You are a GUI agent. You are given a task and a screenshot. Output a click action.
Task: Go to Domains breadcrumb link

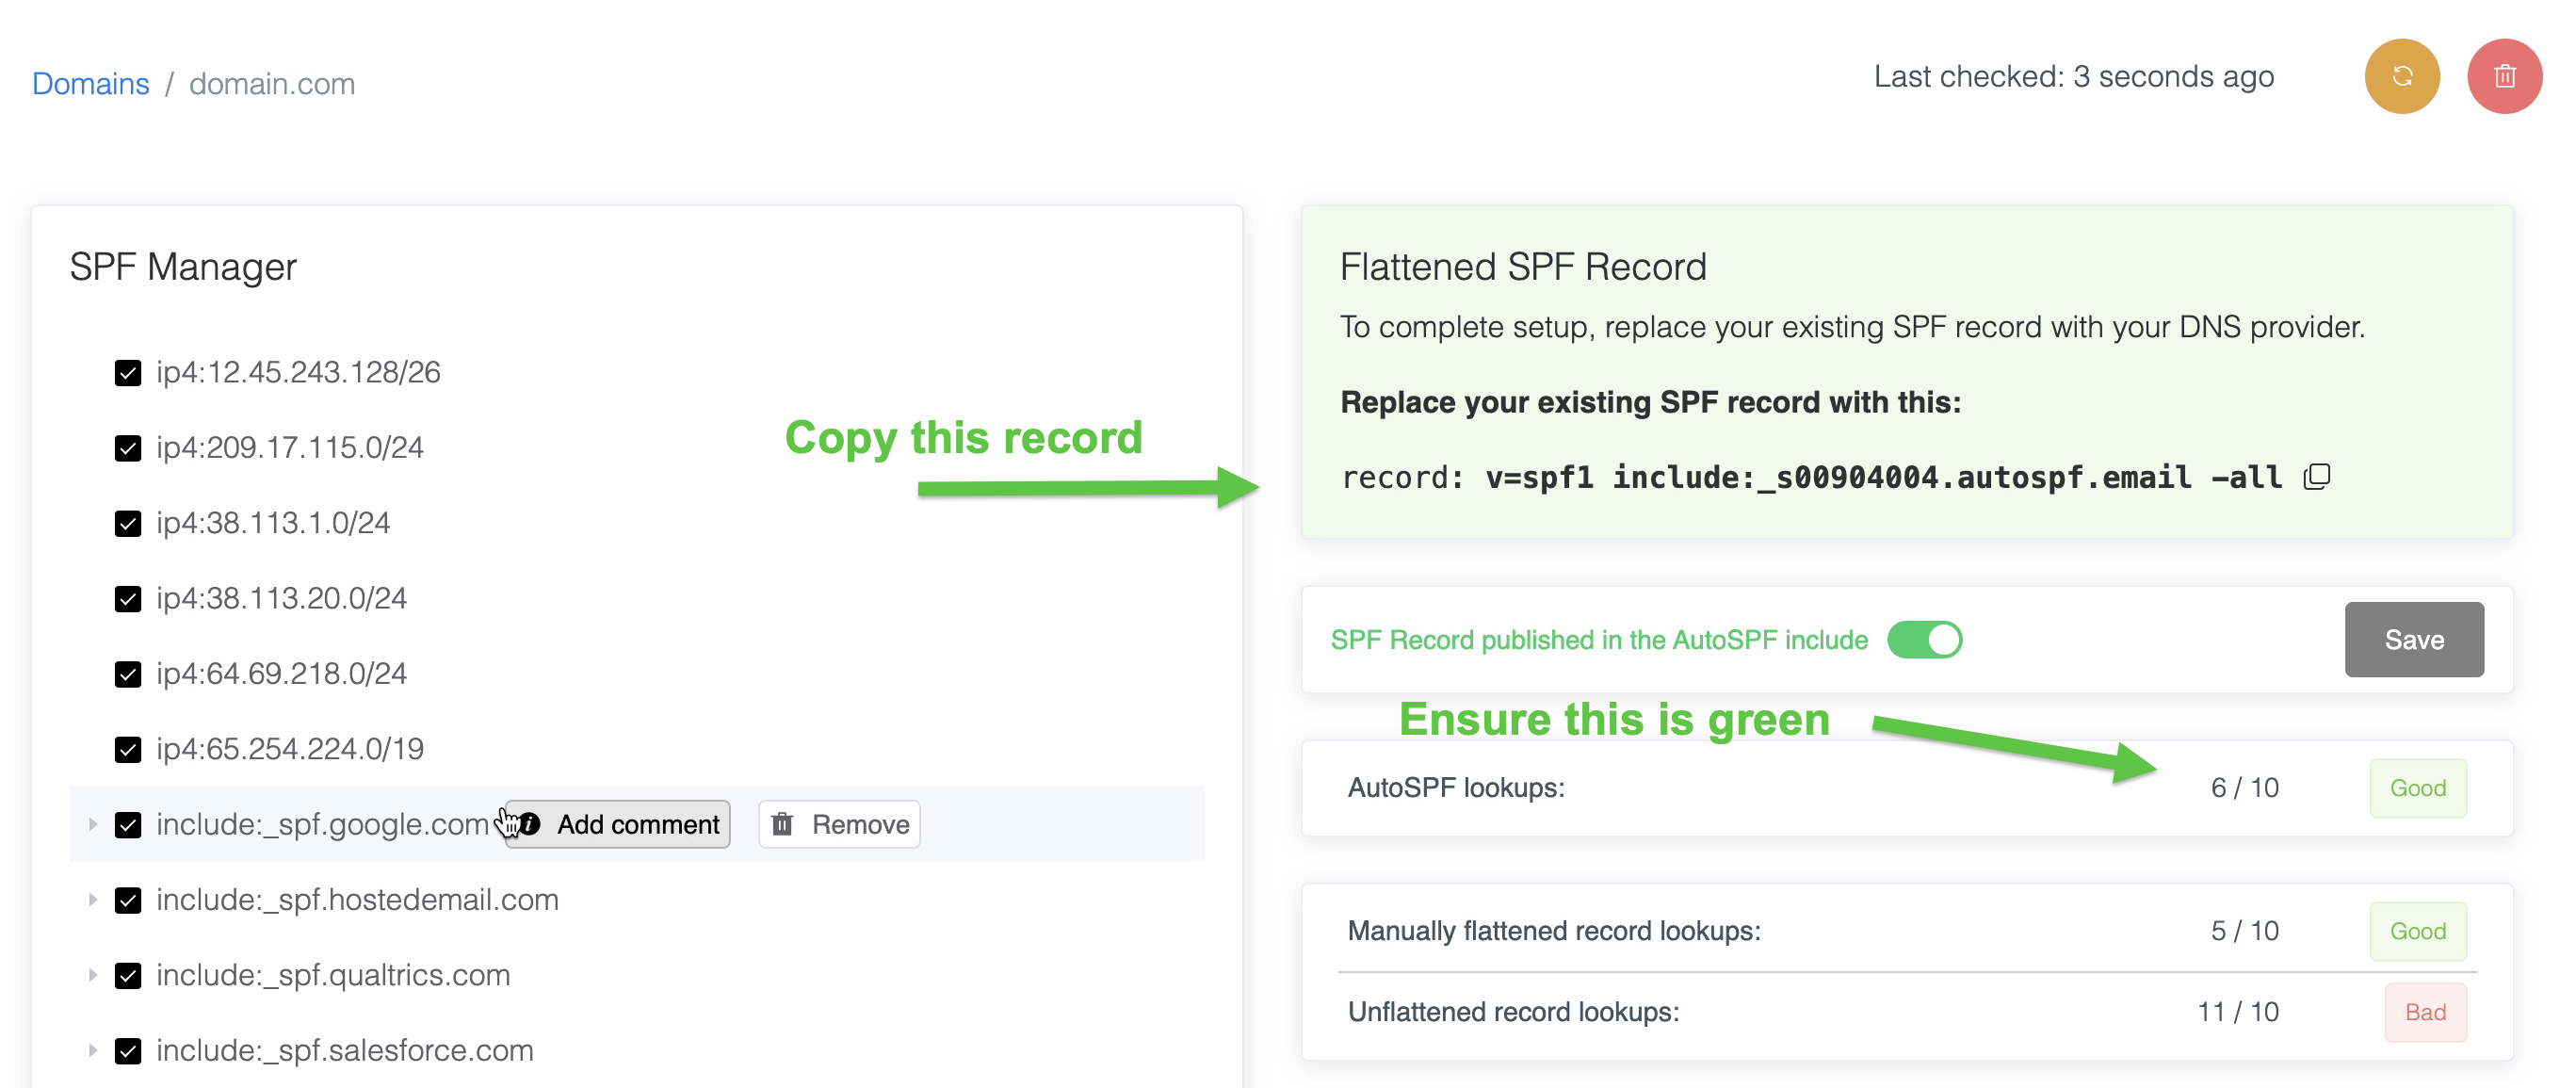click(x=91, y=84)
